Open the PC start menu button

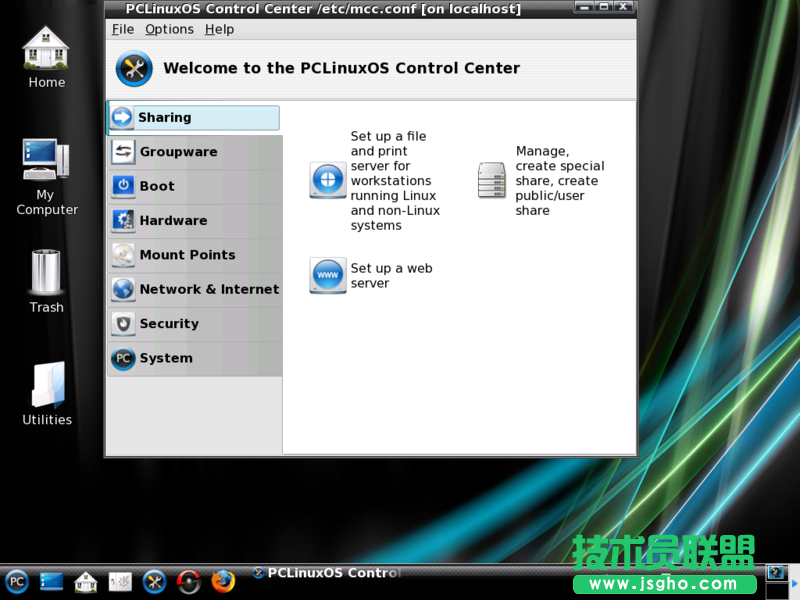[x=17, y=581]
